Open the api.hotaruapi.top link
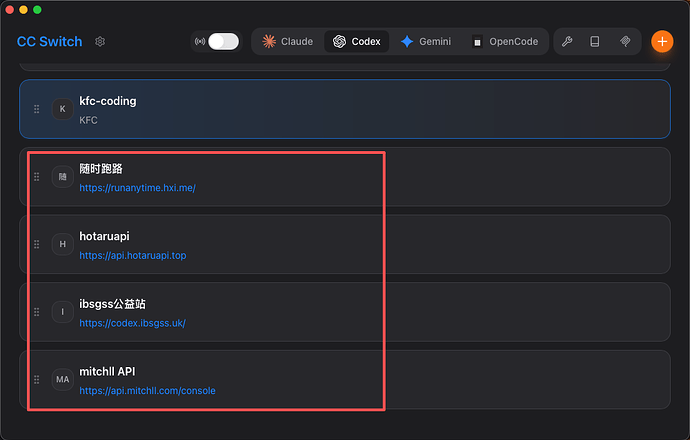690x440 pixels. point(133,255)
